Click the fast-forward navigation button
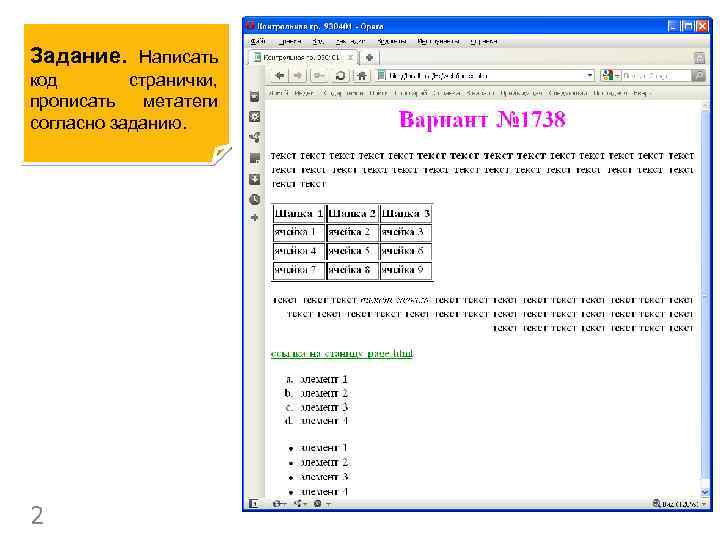This screenshot has width=720, height=540. click(x=318, y=75)
